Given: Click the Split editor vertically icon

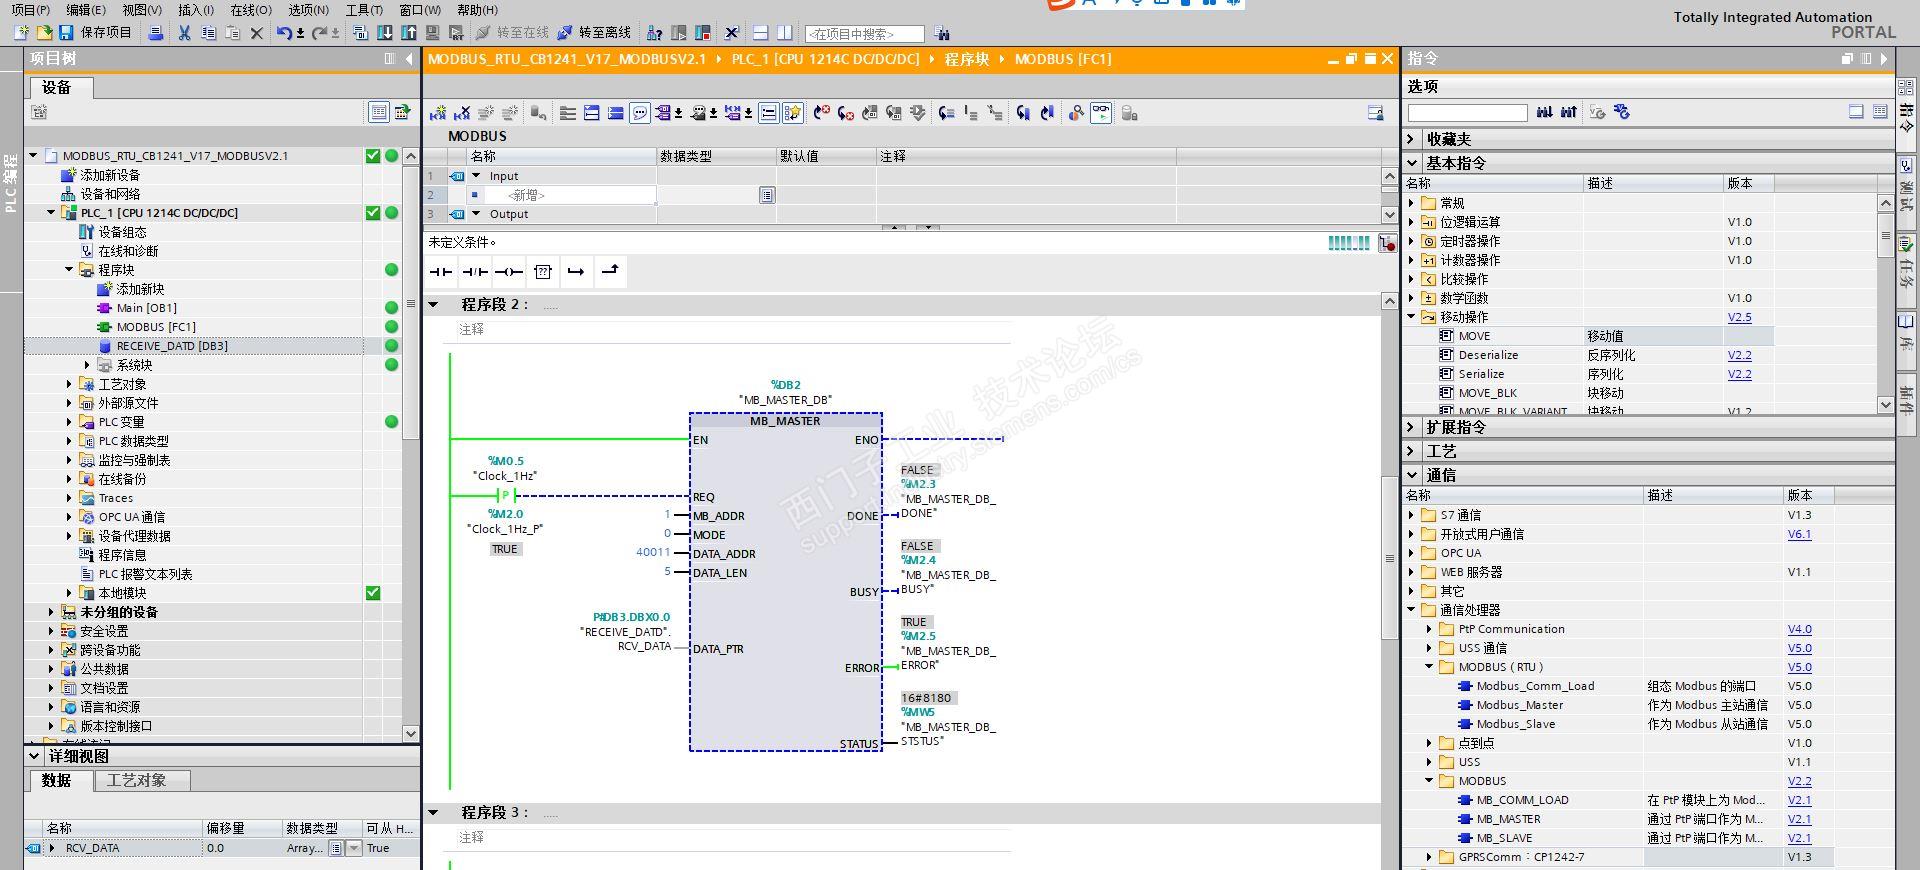Looking at the screenshot, I should (785, 33).
